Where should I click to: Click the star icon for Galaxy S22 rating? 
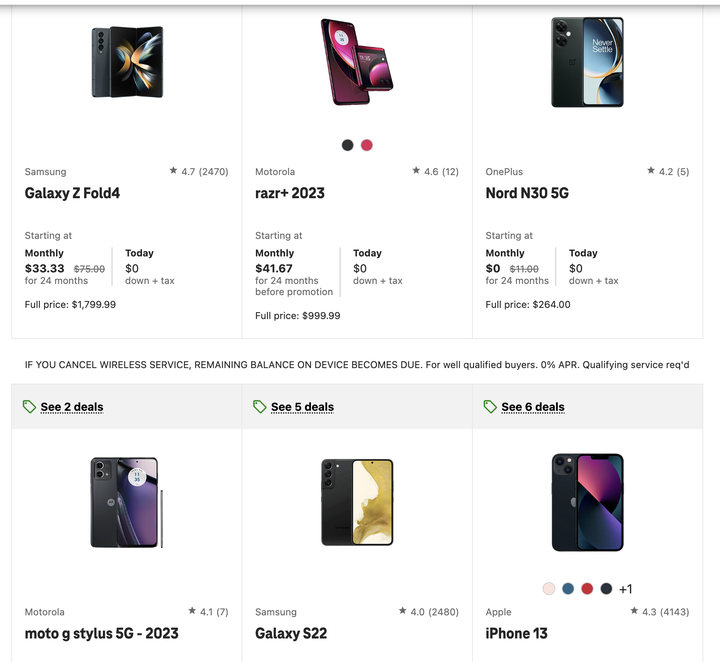403,611
